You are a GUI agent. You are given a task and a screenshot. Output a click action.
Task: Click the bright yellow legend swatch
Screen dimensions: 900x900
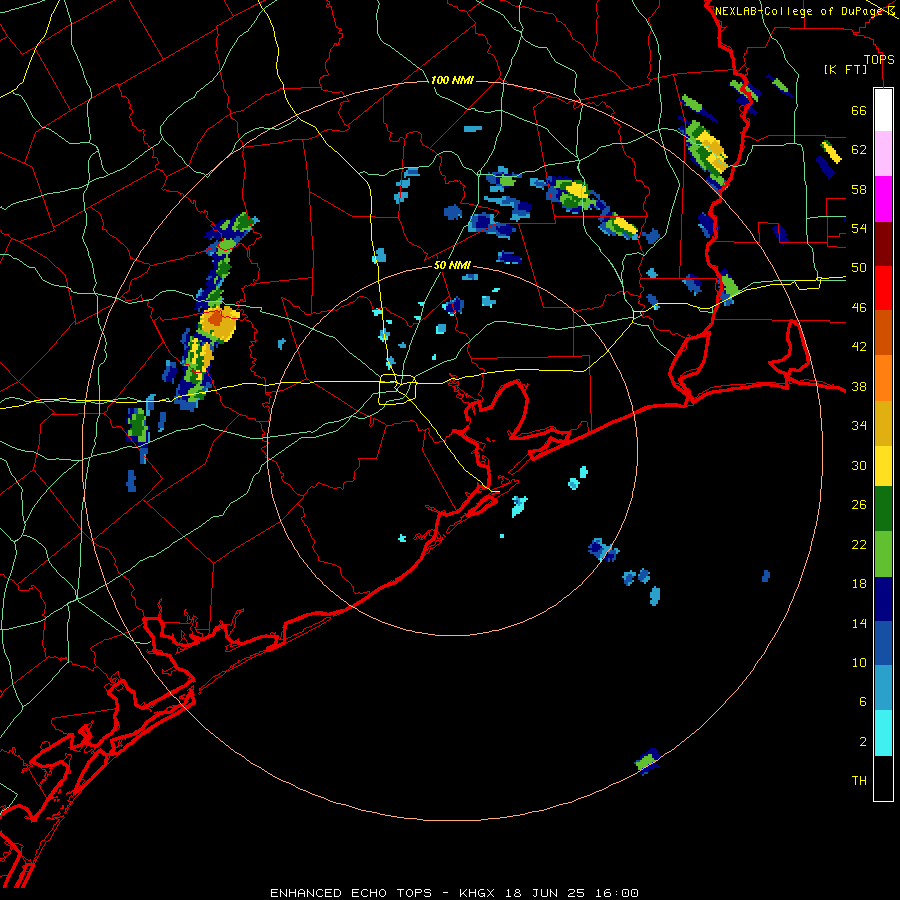(x=883, y=466)
